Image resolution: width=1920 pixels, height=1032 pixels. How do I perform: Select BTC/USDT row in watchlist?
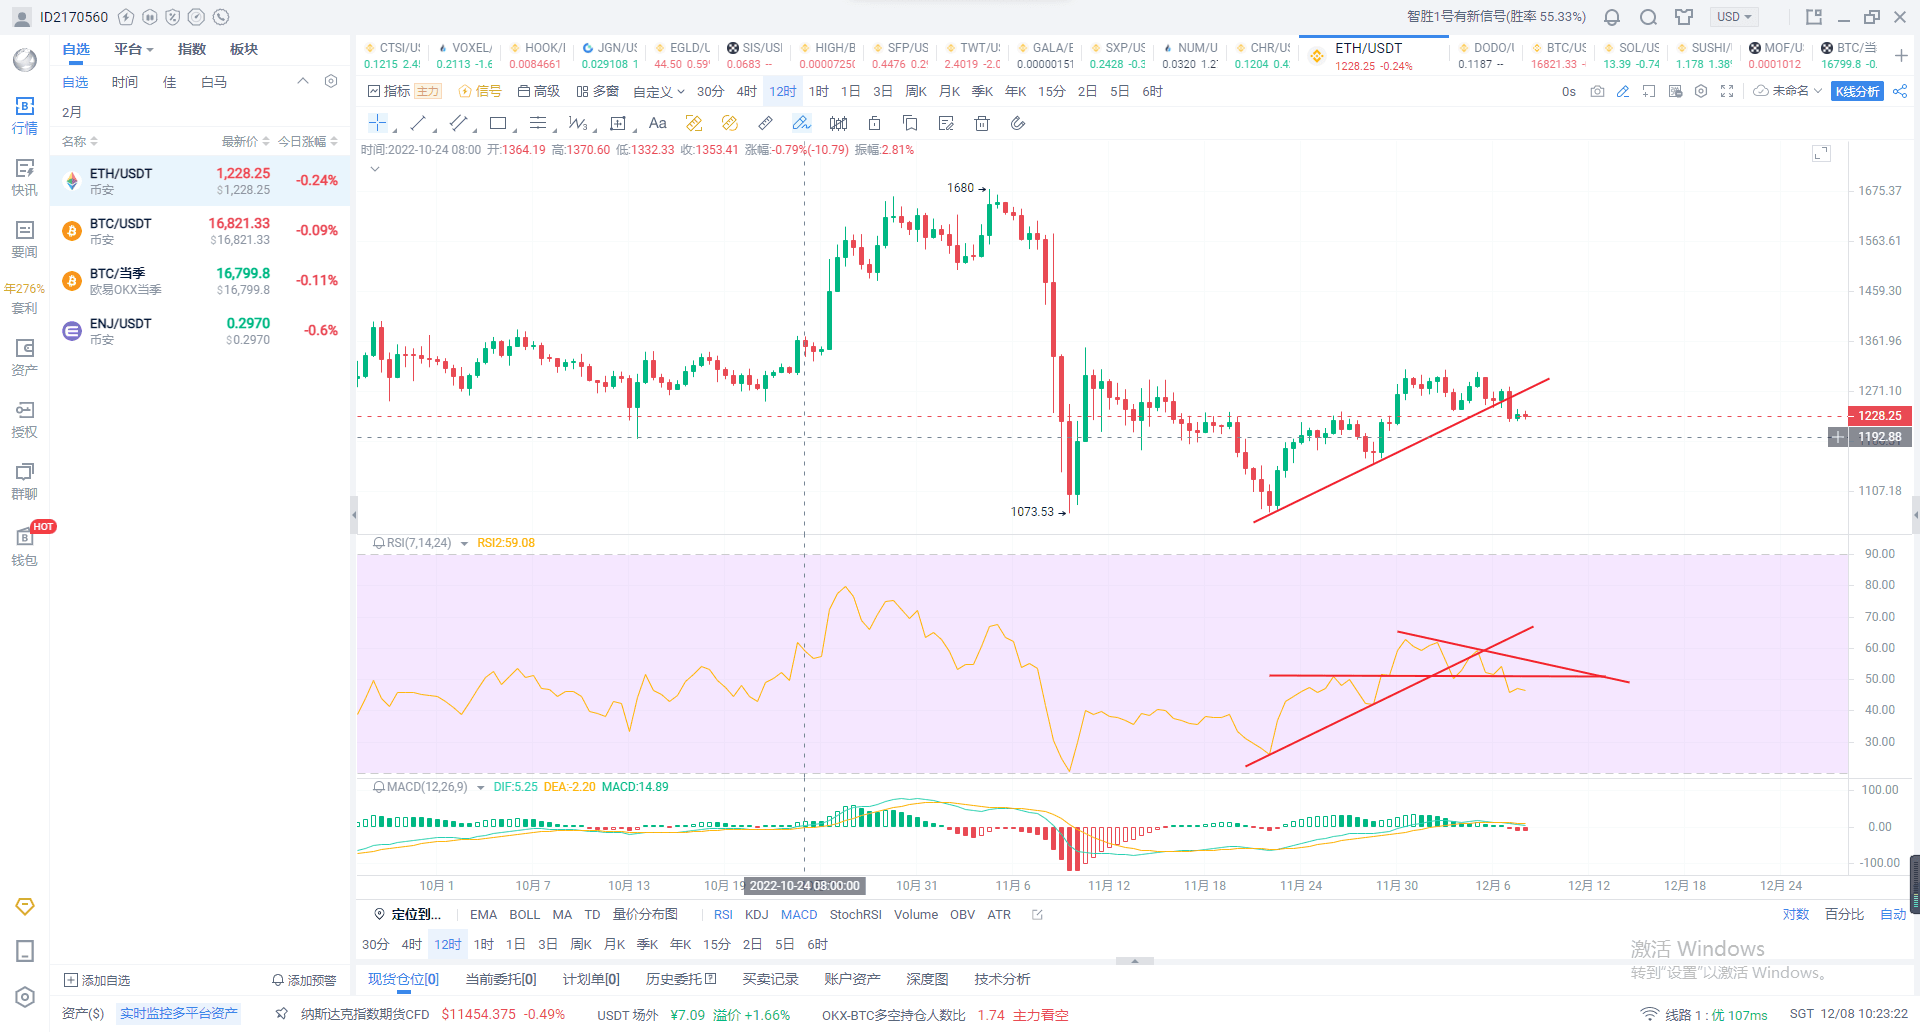click(x=200, y=231)
